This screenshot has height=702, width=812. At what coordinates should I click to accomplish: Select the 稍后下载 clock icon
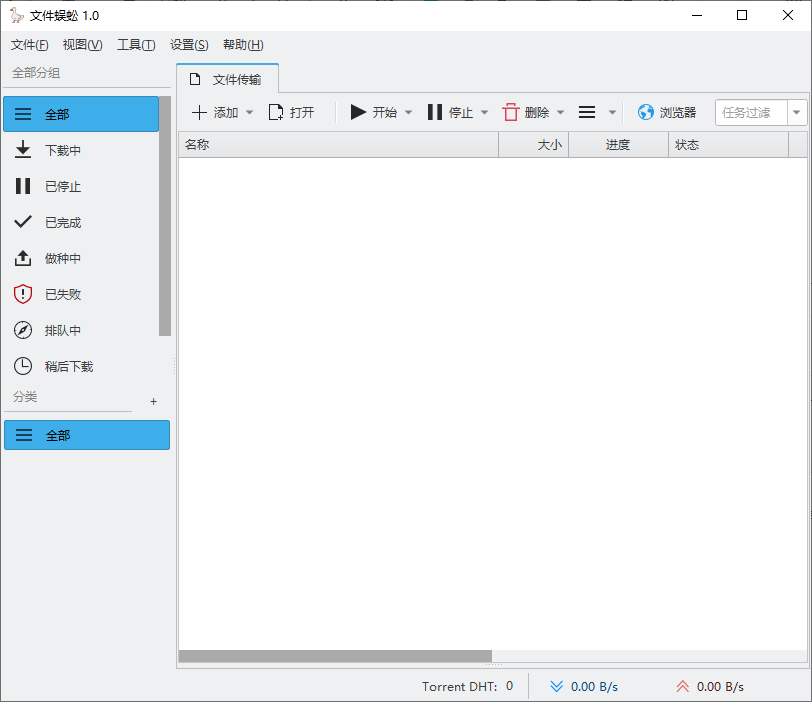pyautogui.click(x=22, y=366)
